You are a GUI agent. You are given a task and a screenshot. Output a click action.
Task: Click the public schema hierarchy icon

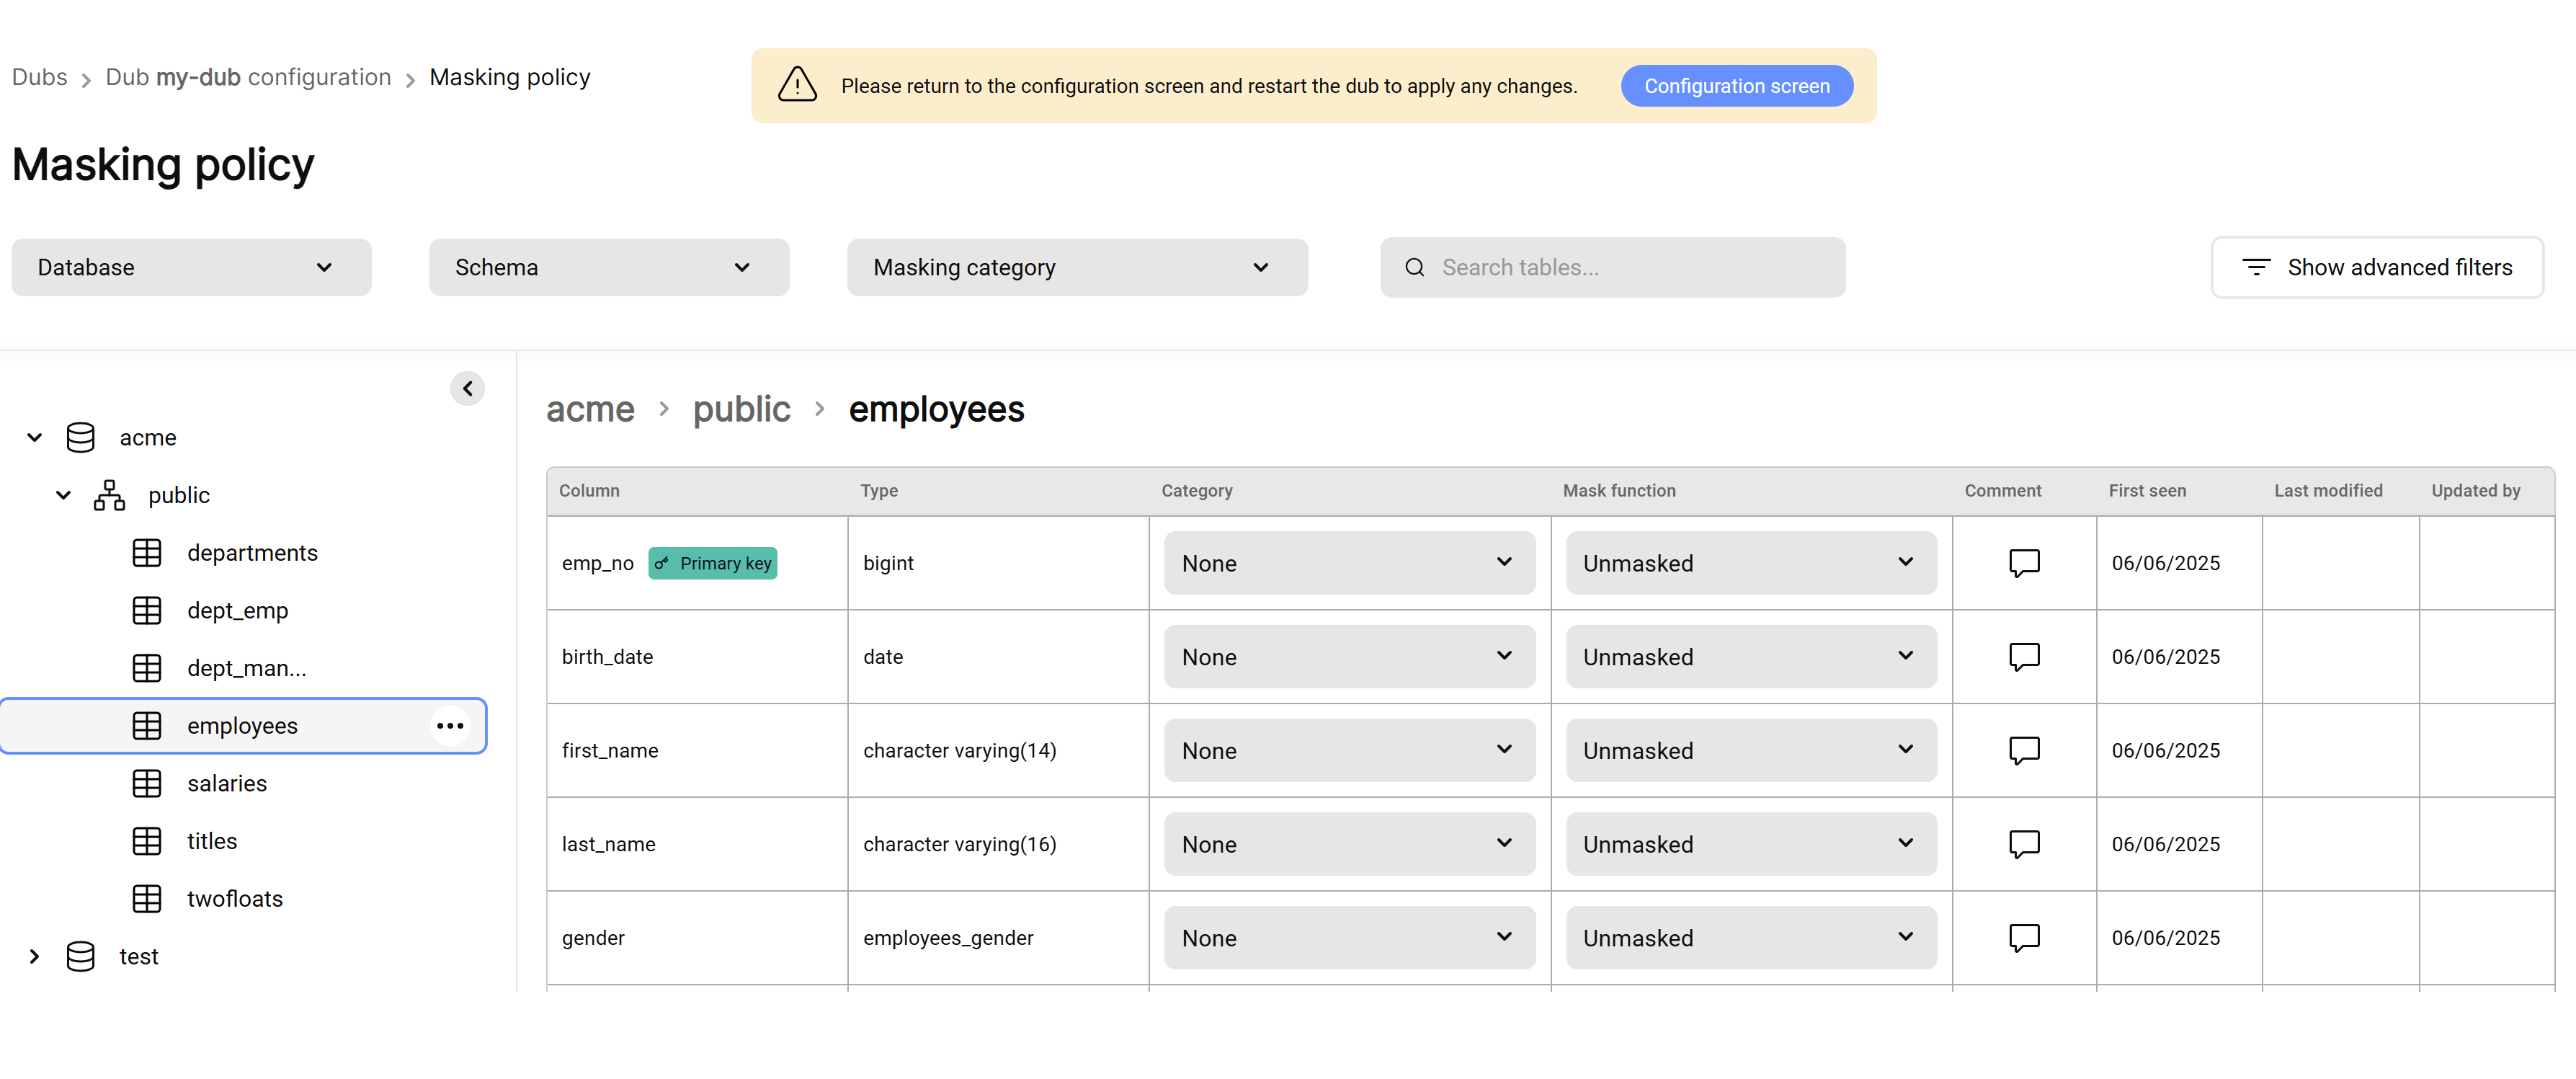pos(109,496)
